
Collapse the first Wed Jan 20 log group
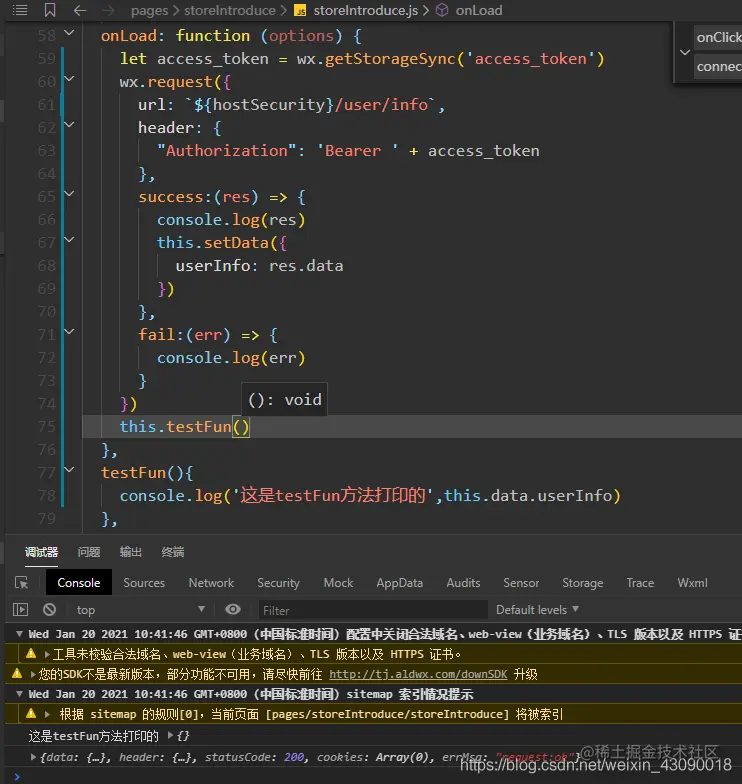point(19,634)
